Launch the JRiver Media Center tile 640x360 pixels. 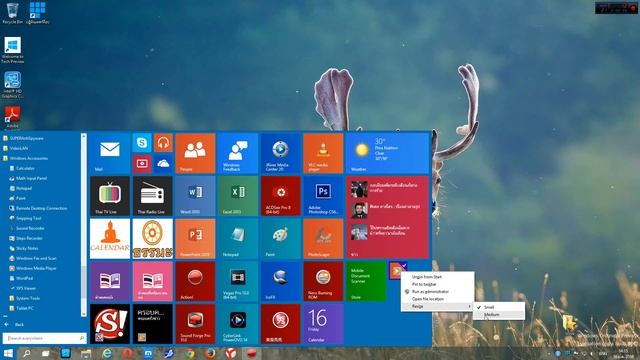click(280, 153)
